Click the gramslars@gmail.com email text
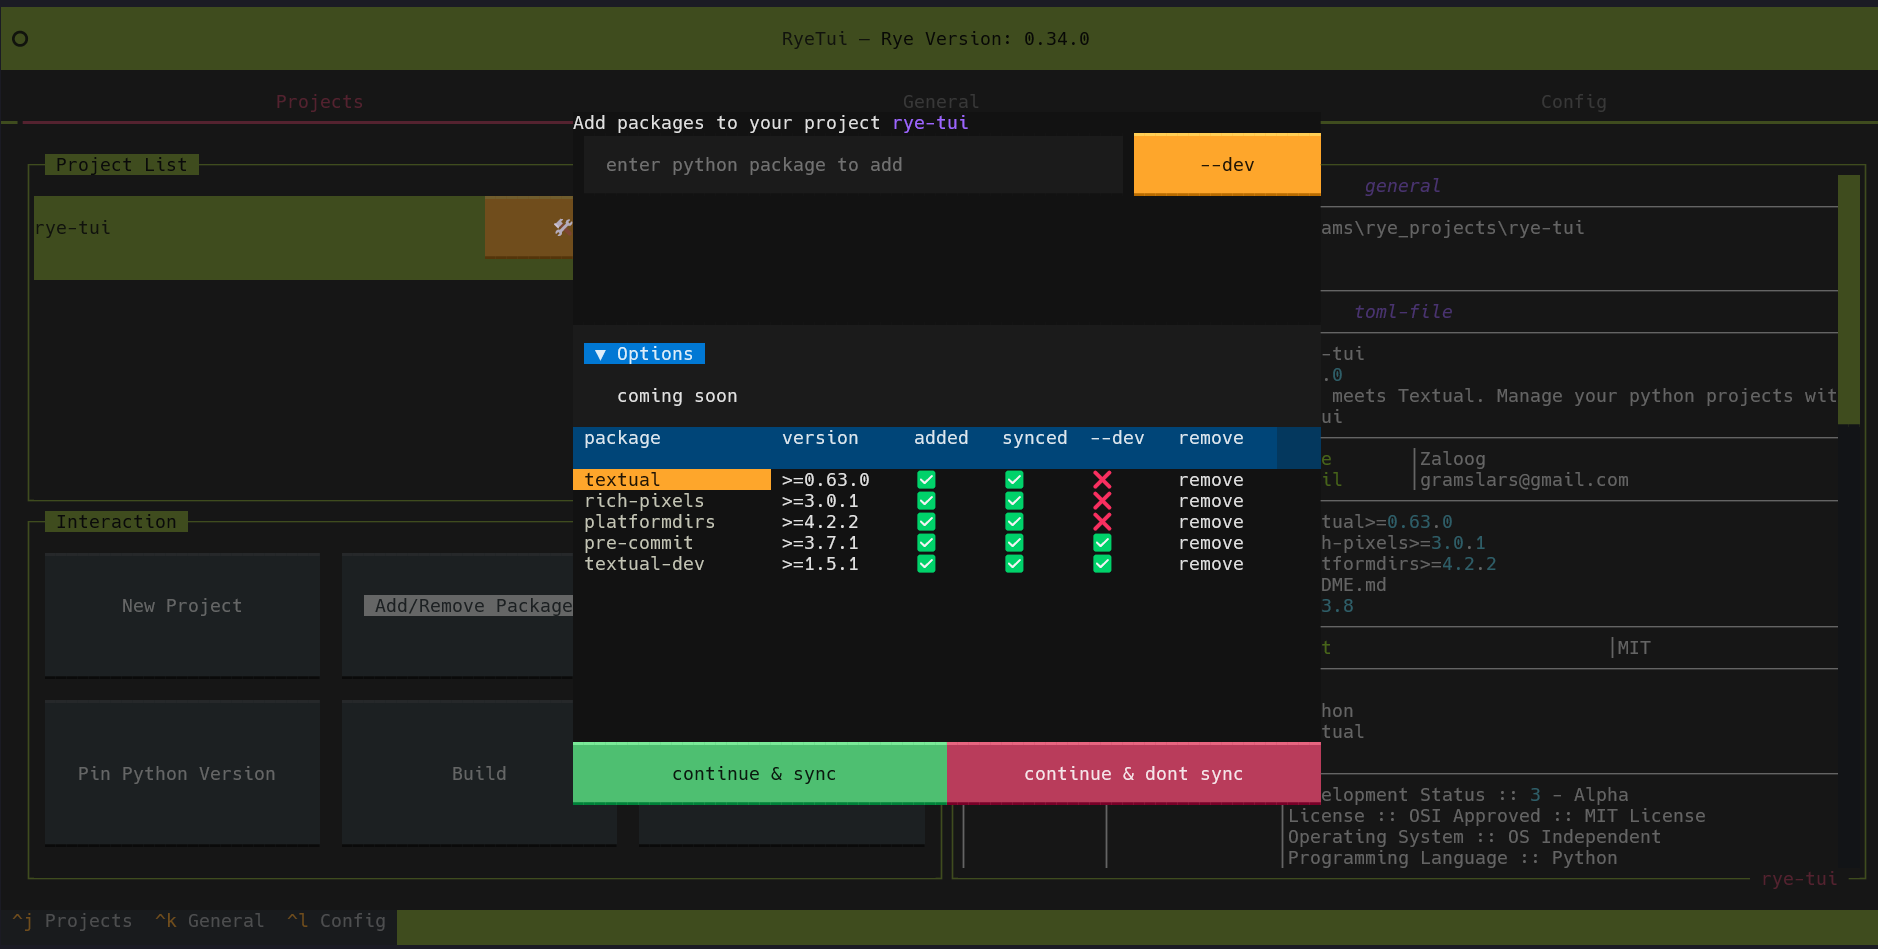 pos(1524,480)
